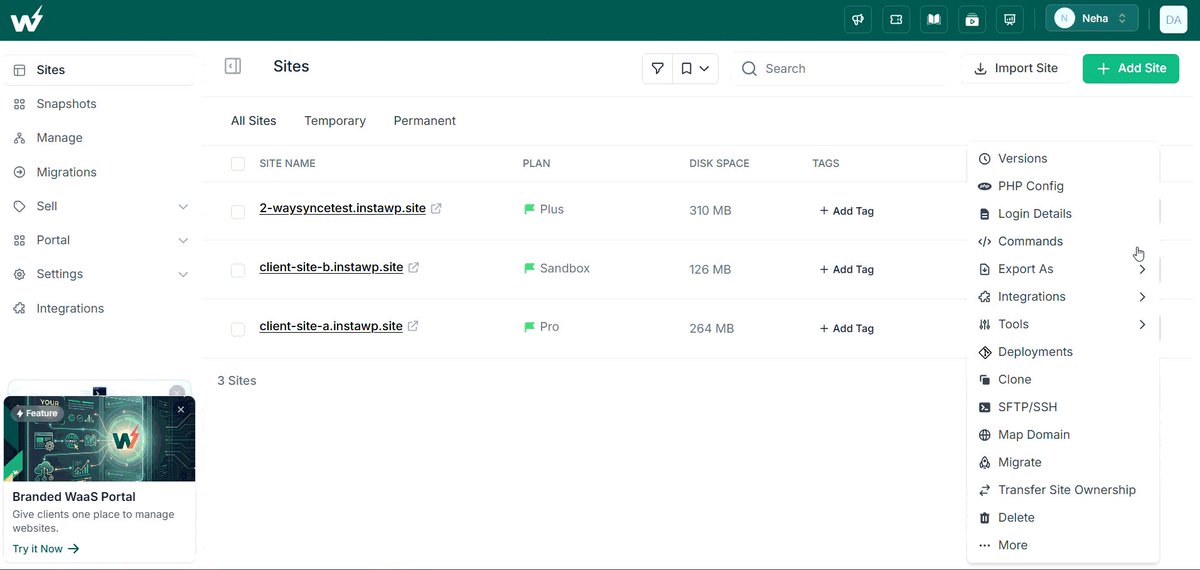Viewport: 1200px width, 570px height.
Task: Open the presentation board icon
Action: coord(1010,19)
